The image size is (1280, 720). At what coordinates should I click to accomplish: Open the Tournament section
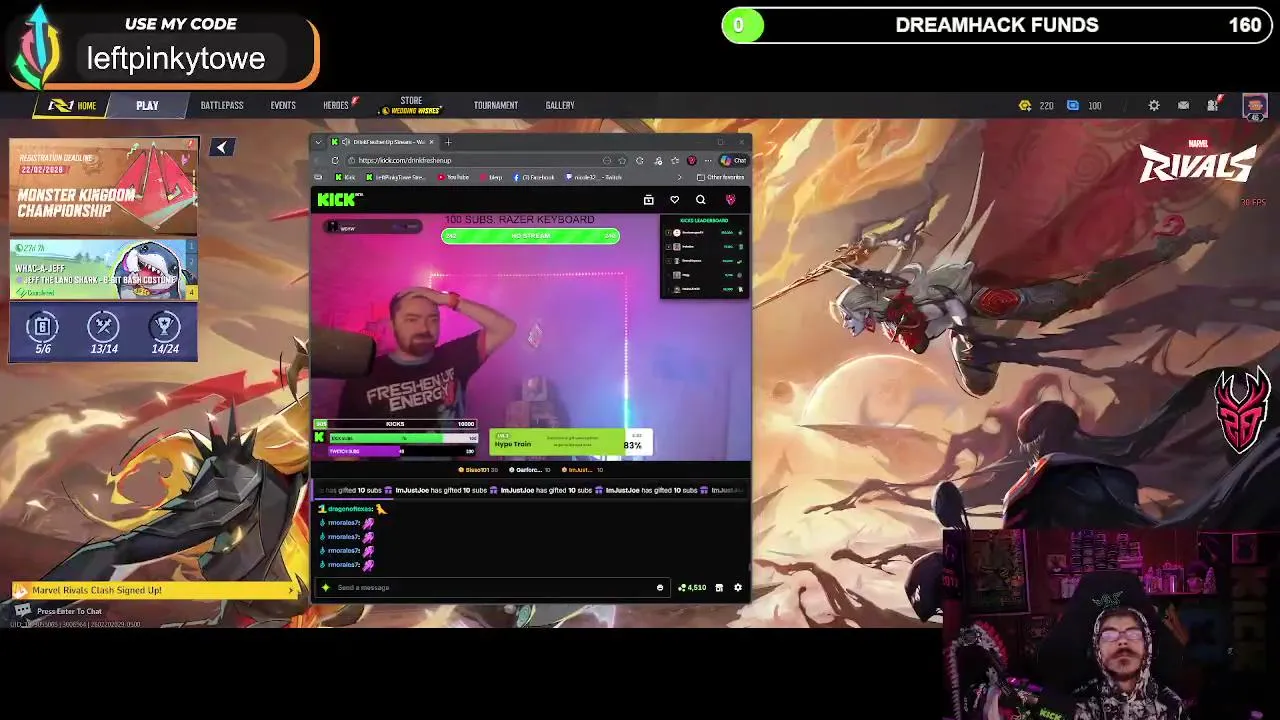pos(495,105)
